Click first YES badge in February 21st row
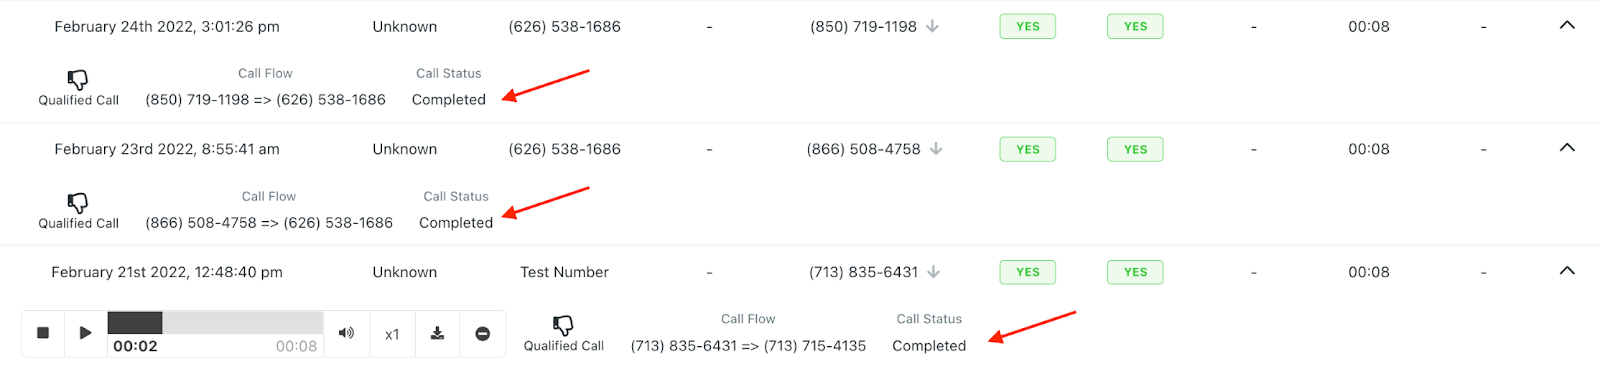Viewport: 1600px width, 367px height. pyautogui.click(x=1028, y=272)
